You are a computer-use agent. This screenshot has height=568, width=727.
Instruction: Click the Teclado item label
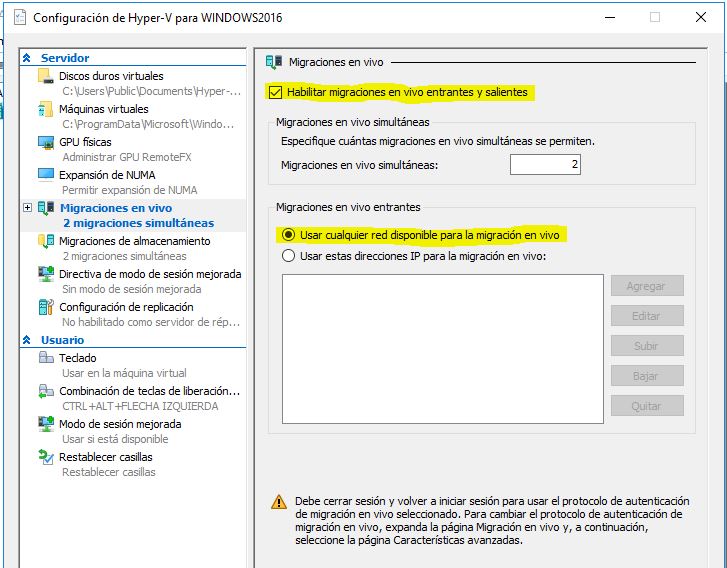pyautogui.click(x=77, y=358)
